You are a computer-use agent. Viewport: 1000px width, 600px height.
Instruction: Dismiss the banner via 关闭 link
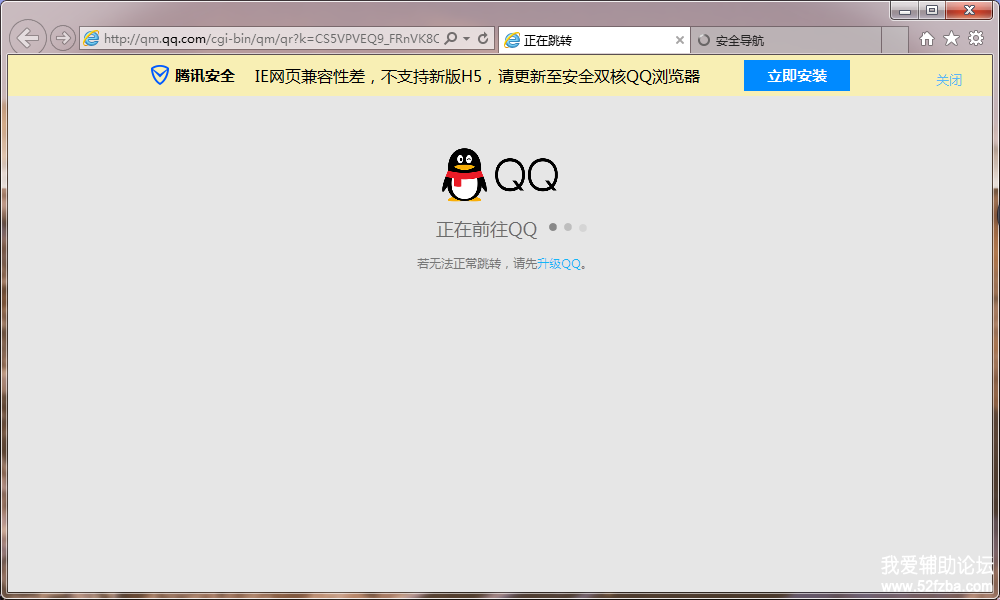point(948,80)
